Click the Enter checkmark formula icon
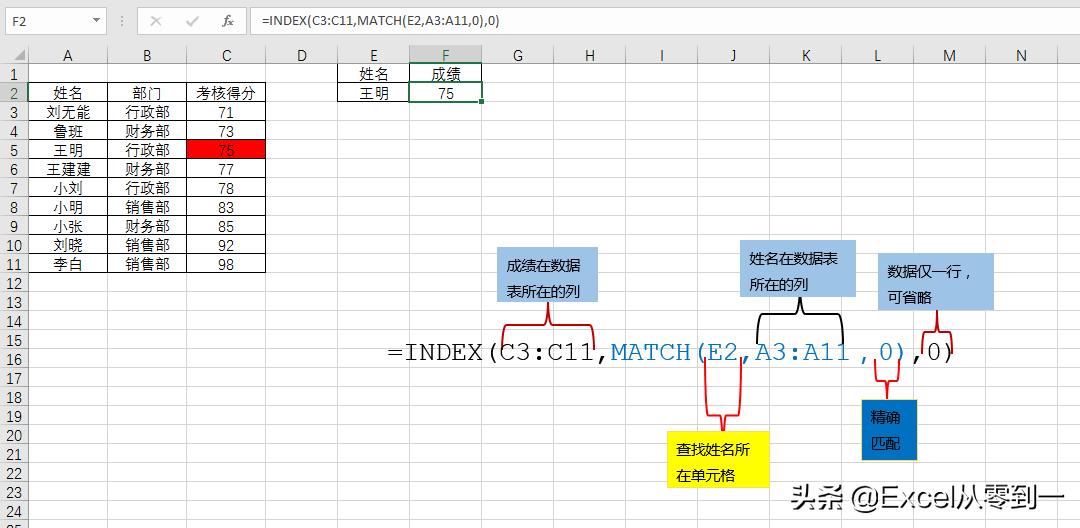Viewport: 1080px width, 528px height. [192, 21]
